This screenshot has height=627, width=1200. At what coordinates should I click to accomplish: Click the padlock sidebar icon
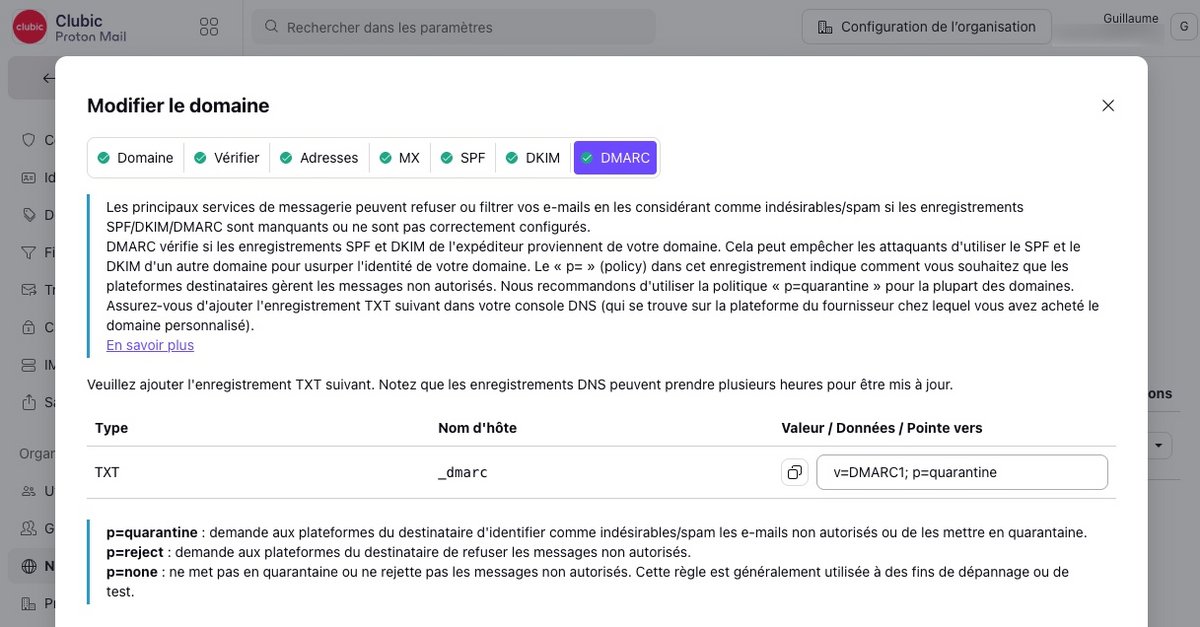tap(29, 327)
